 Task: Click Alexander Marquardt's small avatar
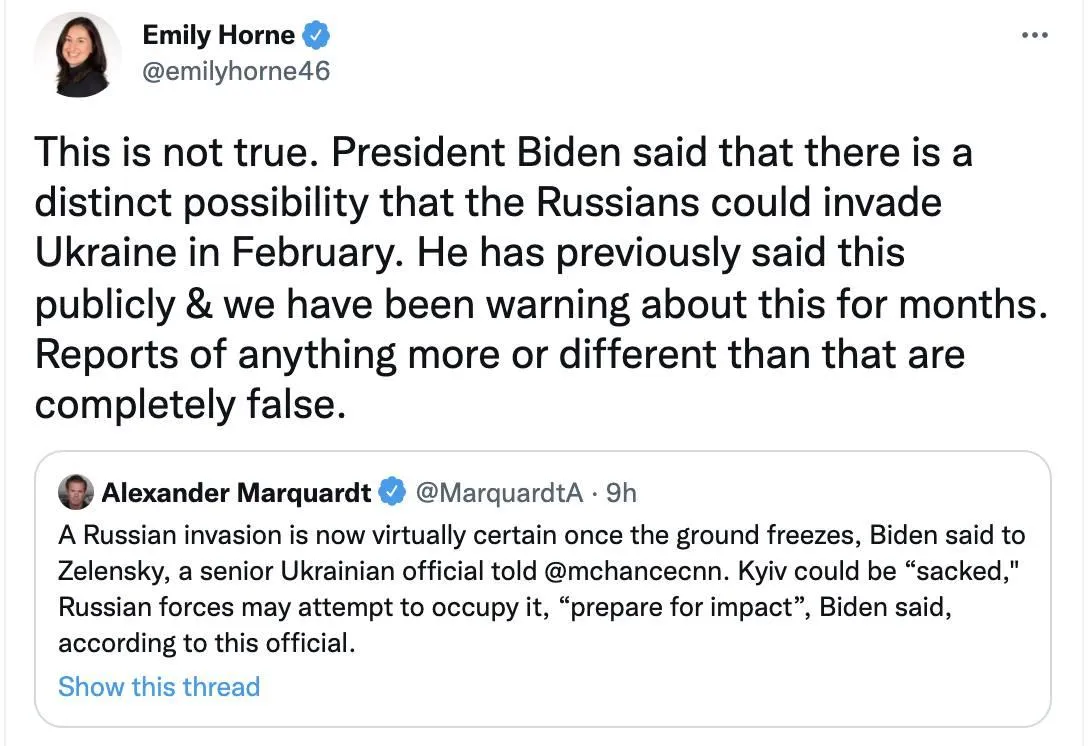click(76, 492)
